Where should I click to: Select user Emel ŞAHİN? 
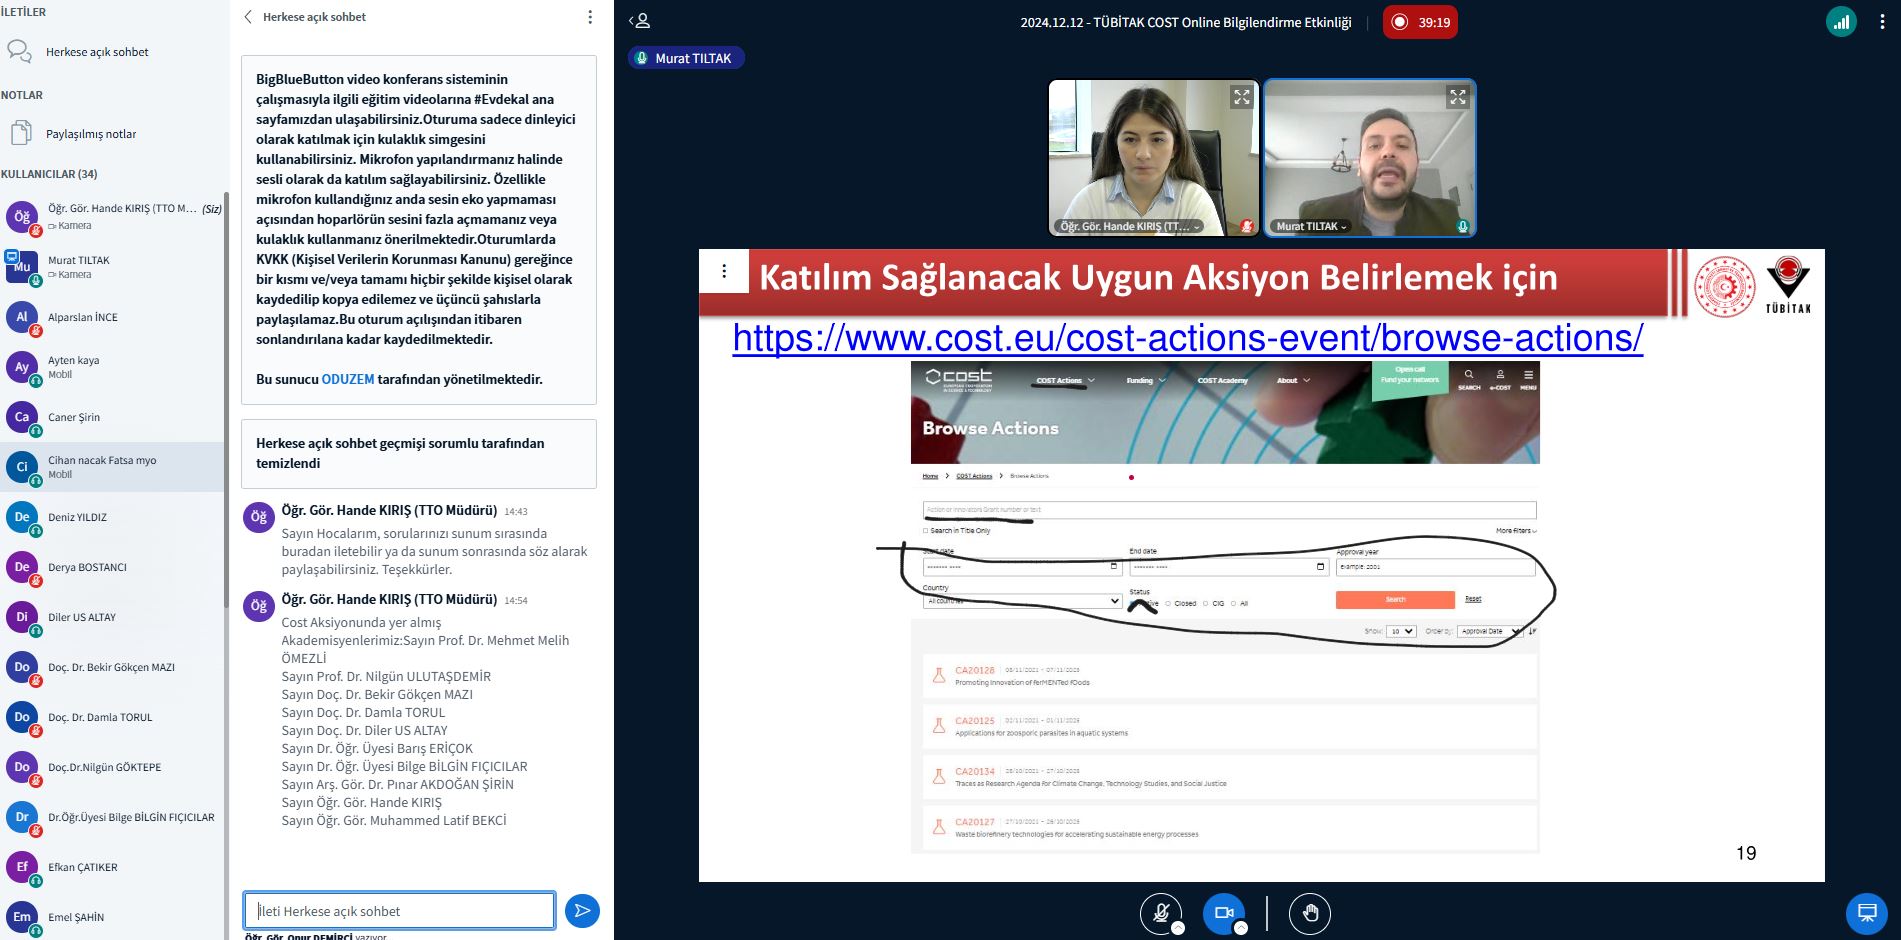113,917
